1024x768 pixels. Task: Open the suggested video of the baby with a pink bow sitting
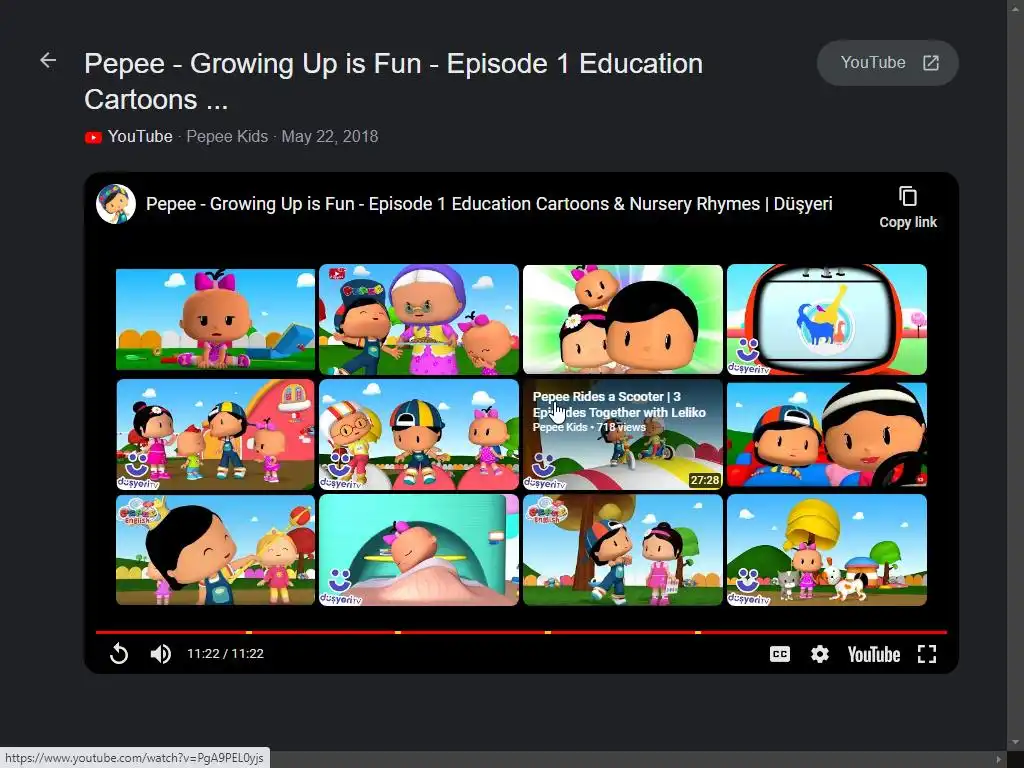[216, 319]
